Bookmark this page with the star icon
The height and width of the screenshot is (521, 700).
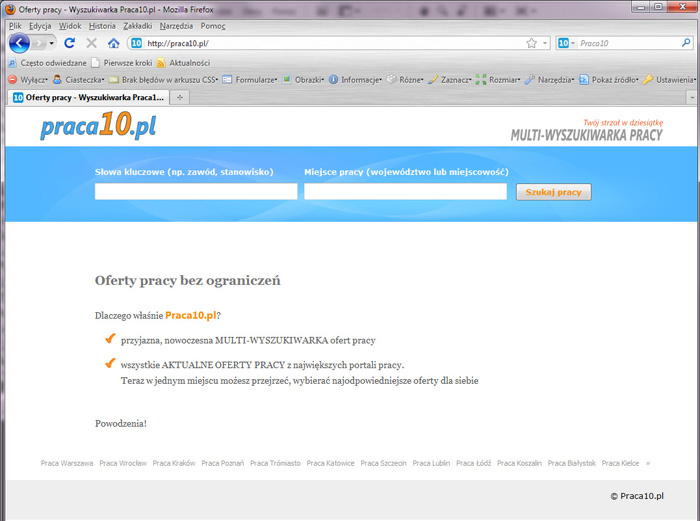[x=531, y=43]
